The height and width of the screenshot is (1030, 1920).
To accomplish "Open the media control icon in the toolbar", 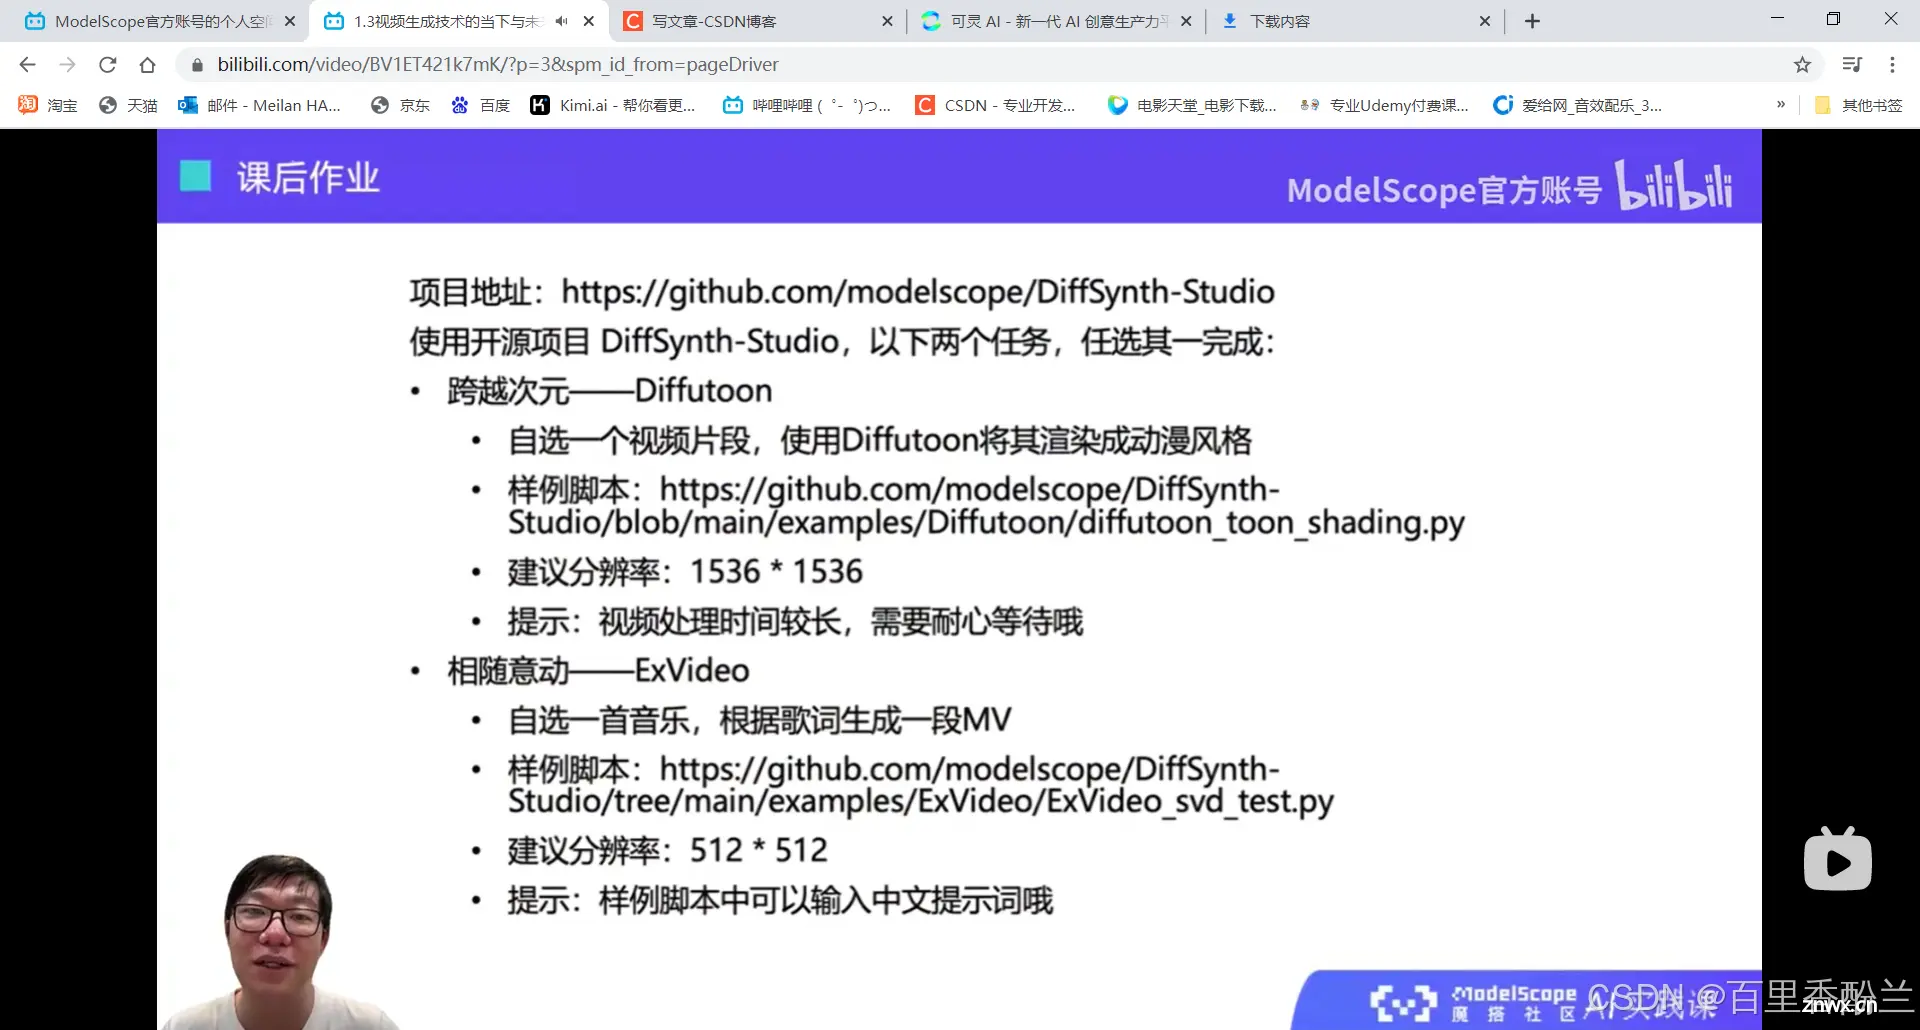I will click(x=1852, y=65).
